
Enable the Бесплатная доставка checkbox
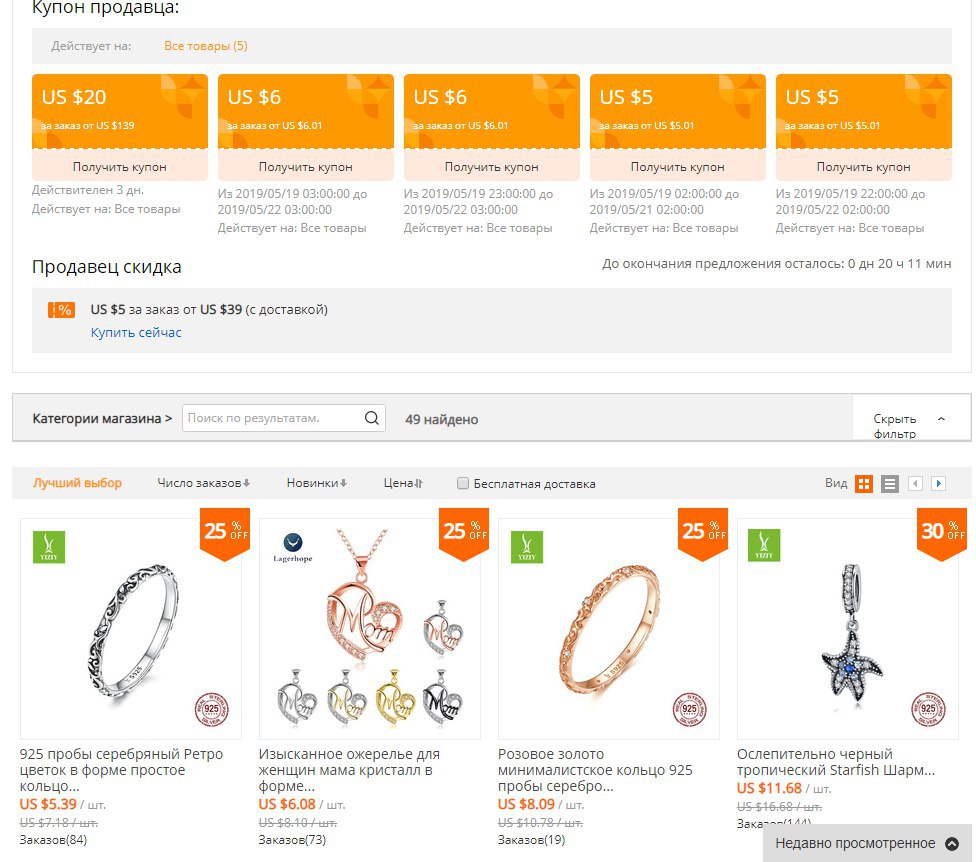coord(462,484)
